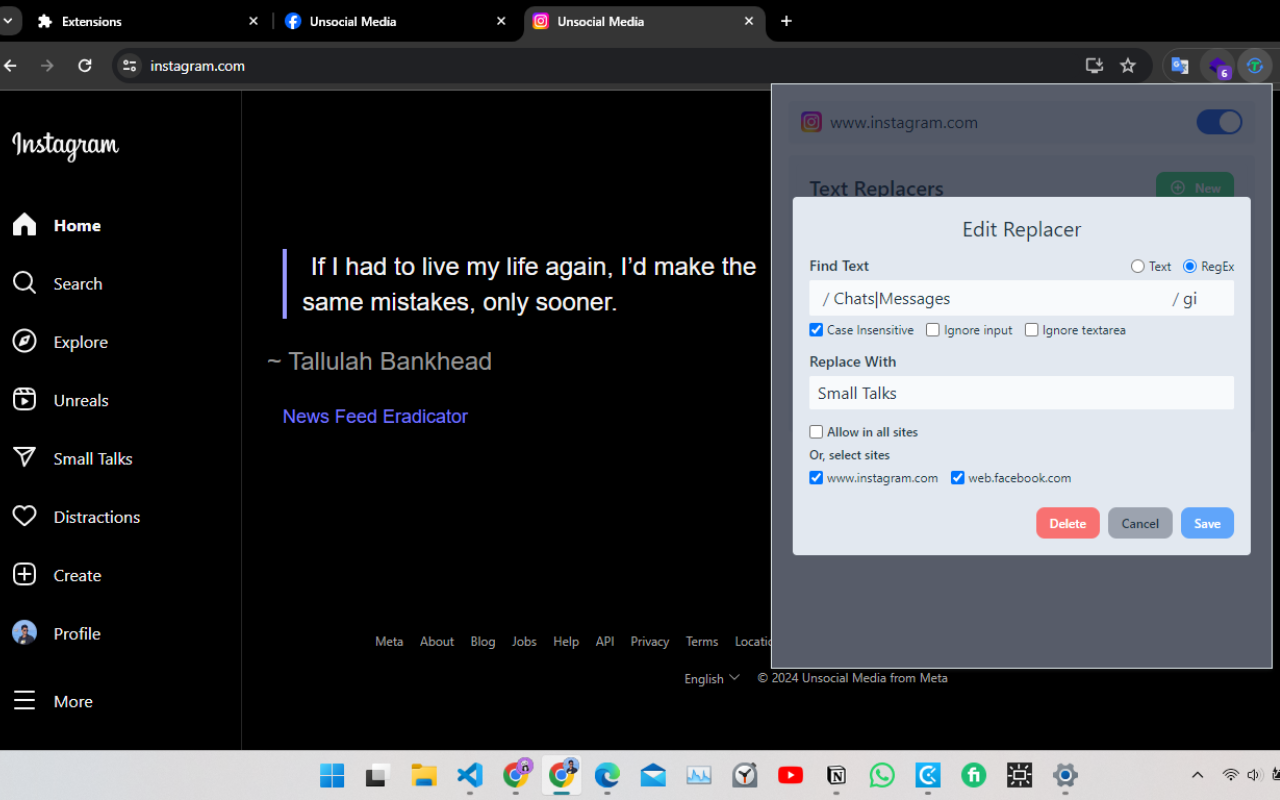The image size is (1280, 800).
Task: Click New text replacer button
Action: tap(1194, 187)
